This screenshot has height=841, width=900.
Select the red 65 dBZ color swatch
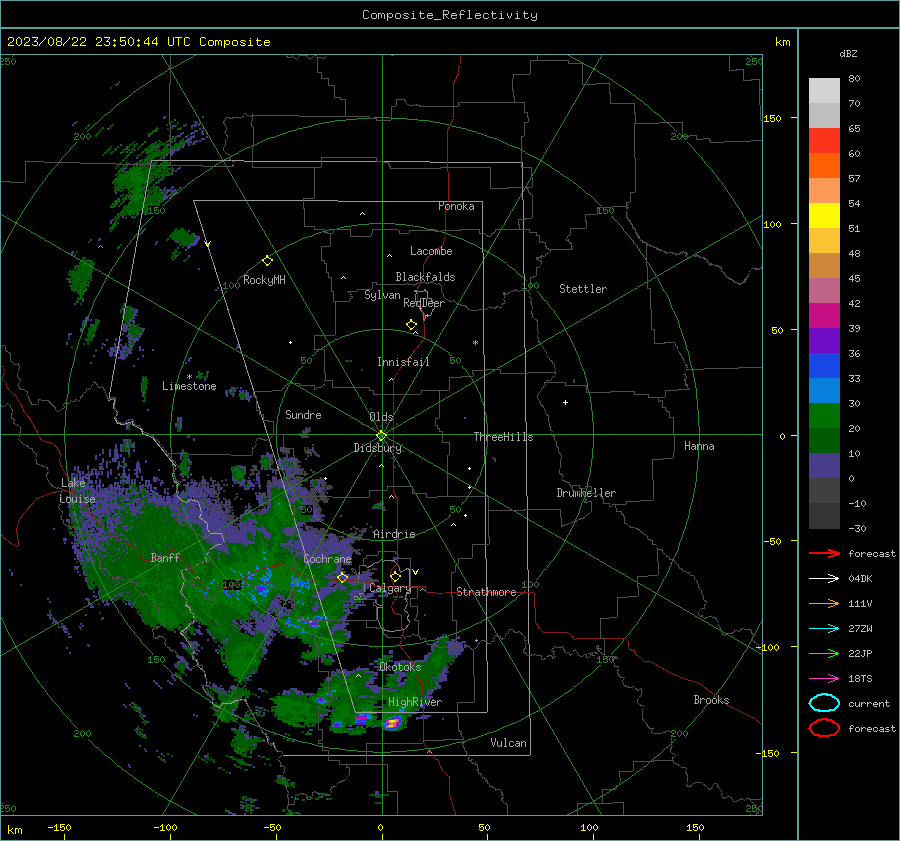(824, 140)
